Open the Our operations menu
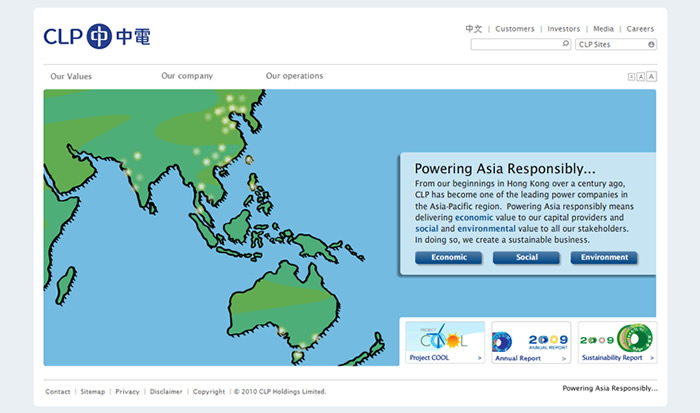Screen dimensions: 700x413 (x=294, y=76)
